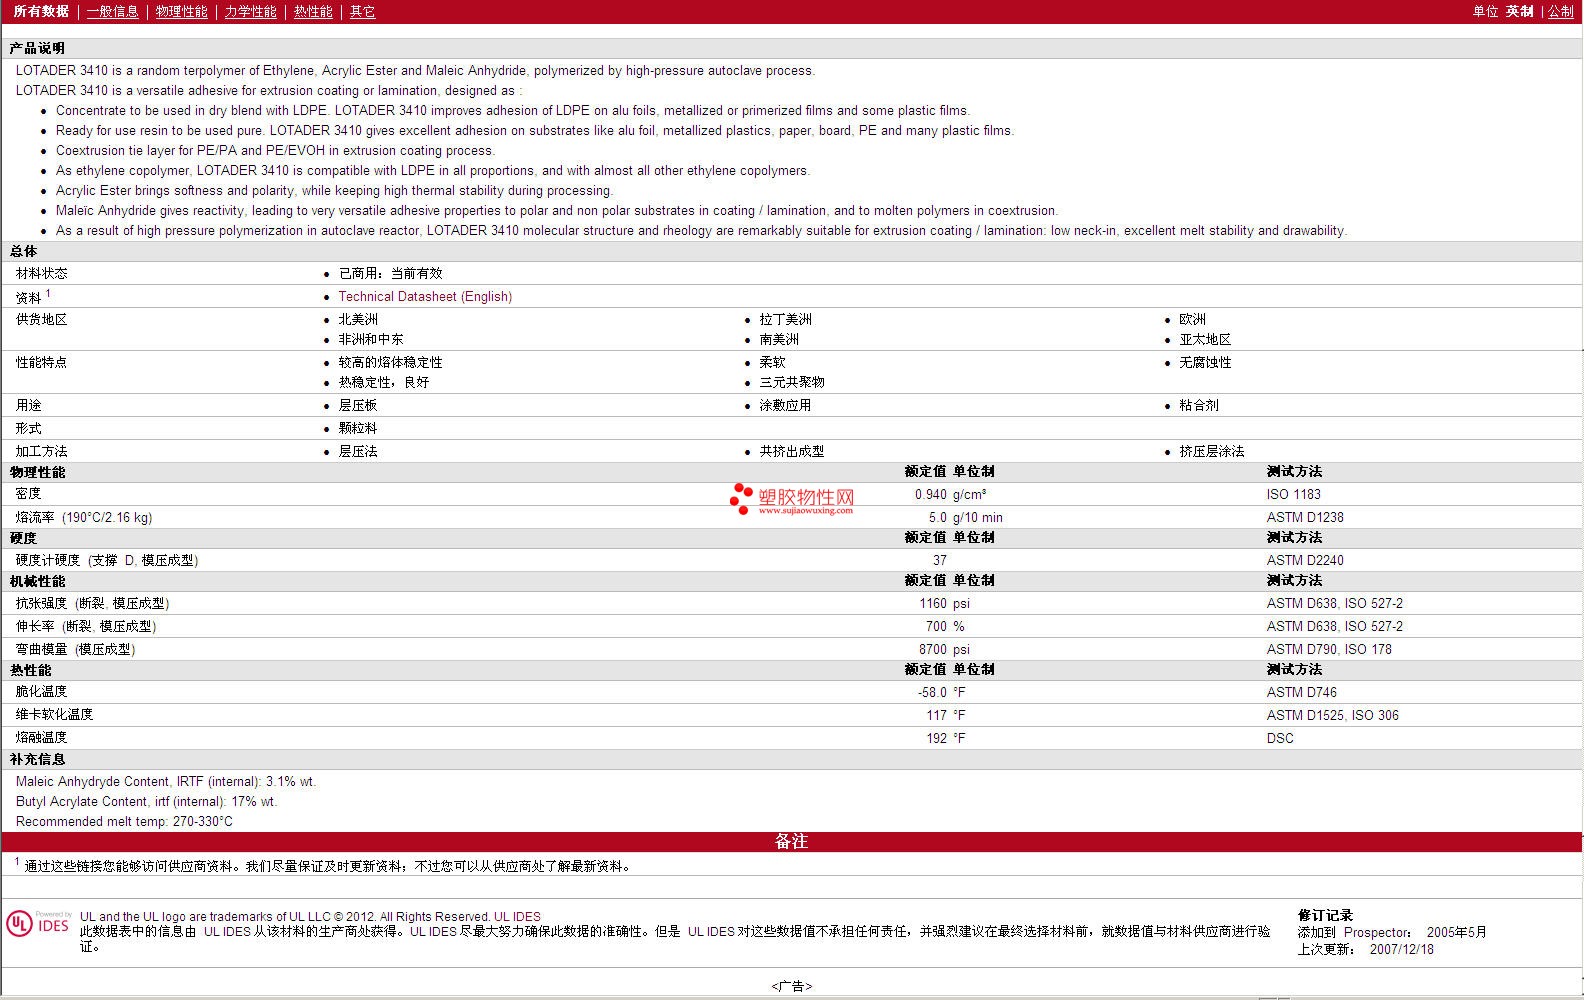This screenshot has height=1000, width=1584.
Task: Select the 所有数据 tab
Action: (41, 11)
